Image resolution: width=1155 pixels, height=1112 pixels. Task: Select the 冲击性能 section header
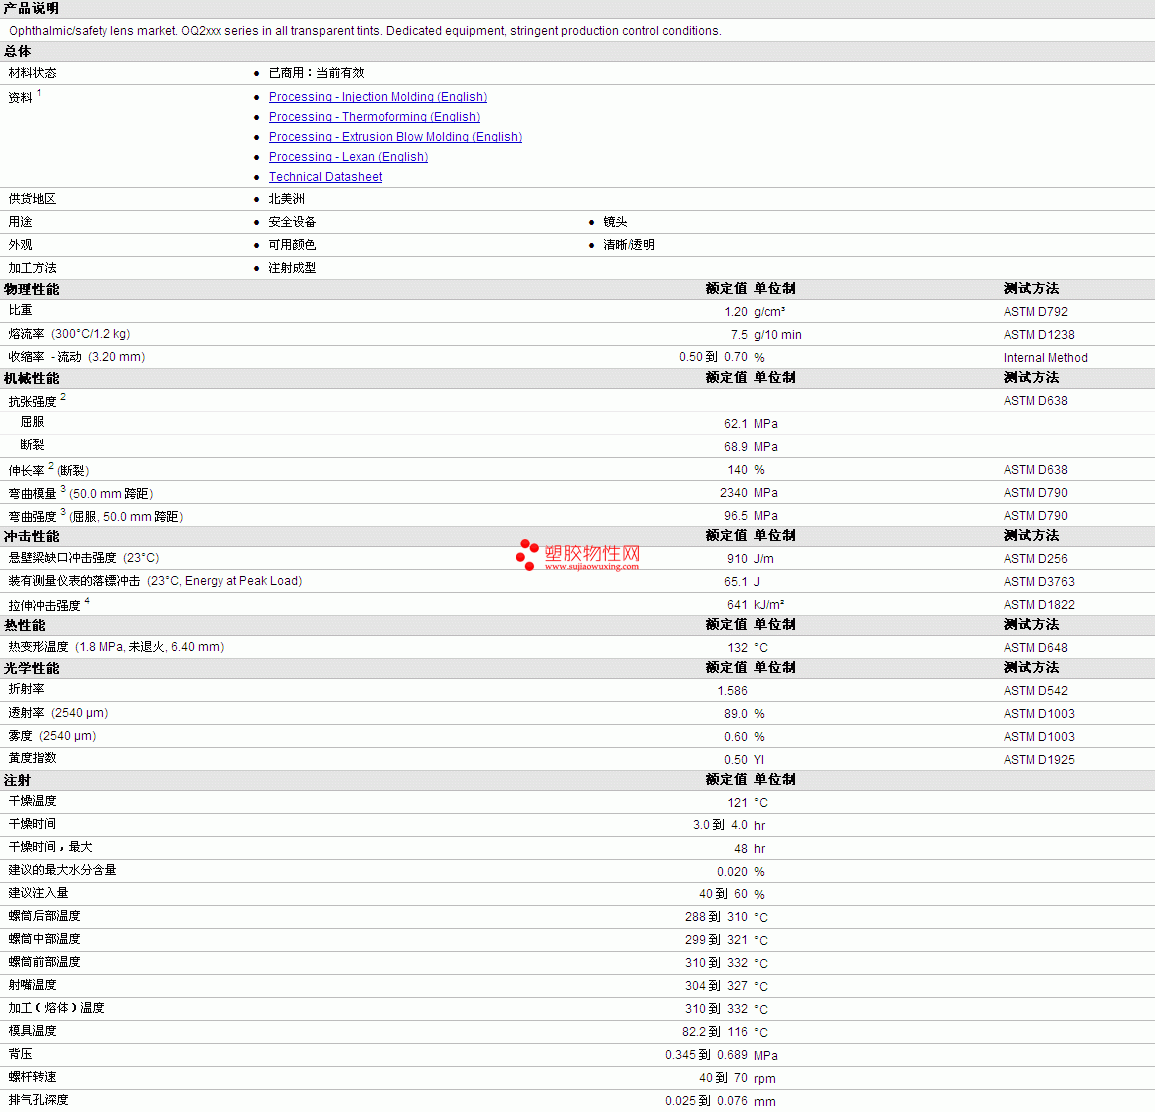[x=32, y=536]
